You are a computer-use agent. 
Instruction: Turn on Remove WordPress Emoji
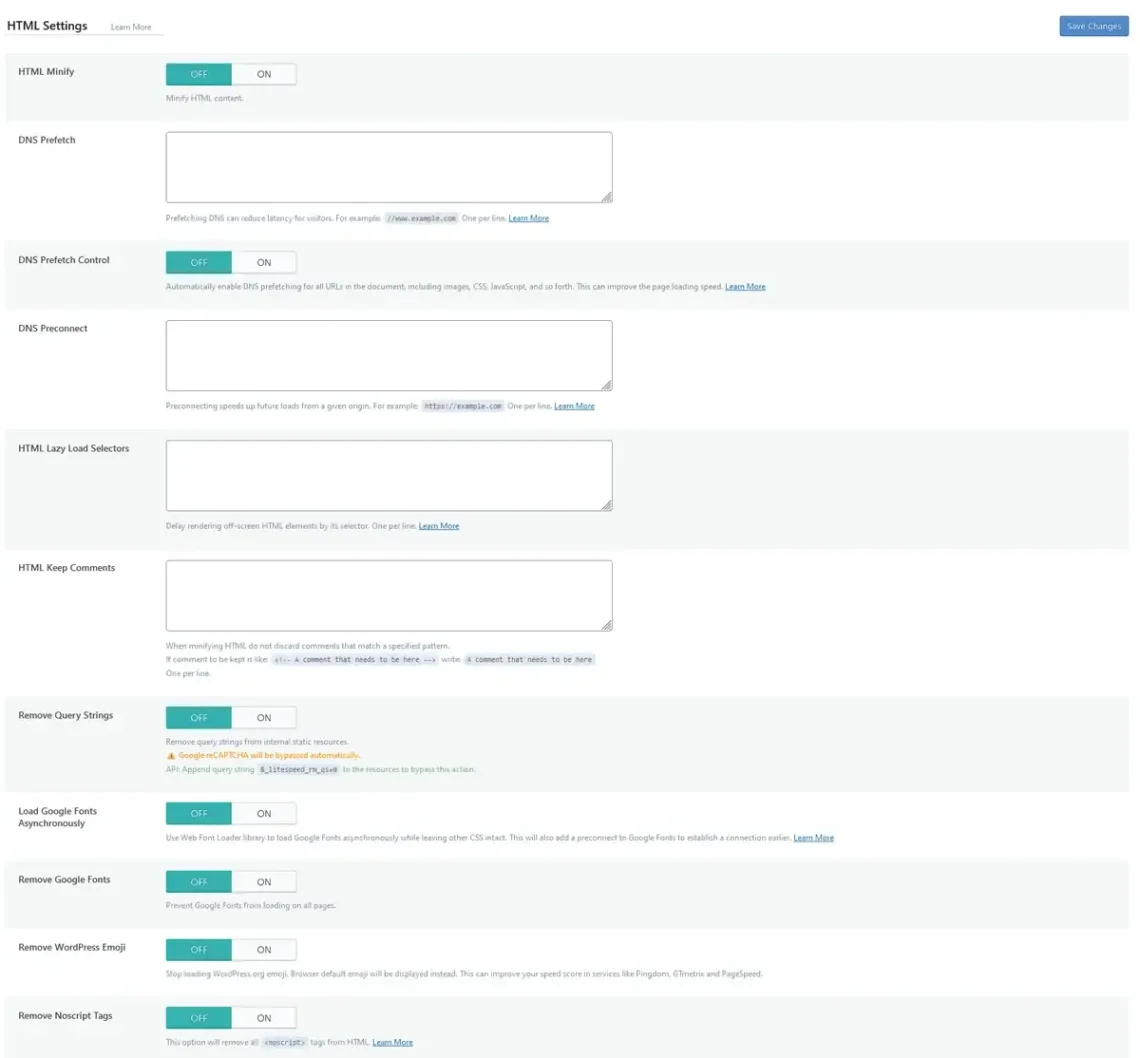pyautogui.click(x=264, y=949)
